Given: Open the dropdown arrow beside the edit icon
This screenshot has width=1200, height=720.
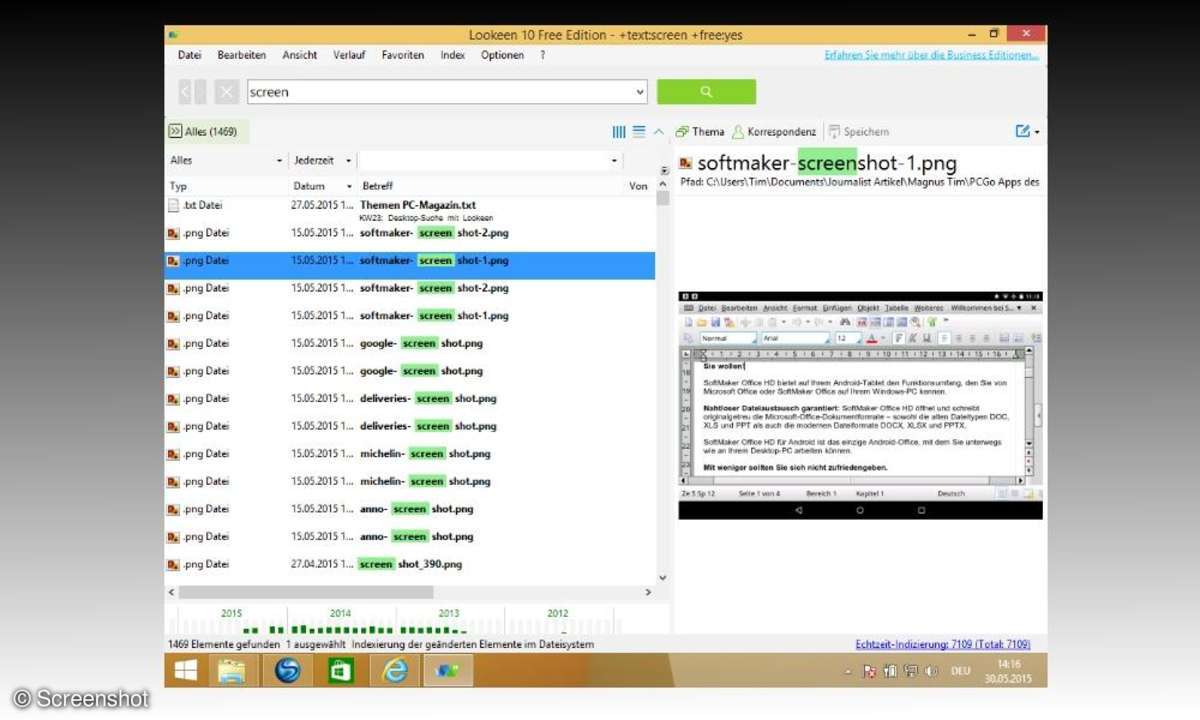Looking at the screenshot, I should click(1037, 131).
